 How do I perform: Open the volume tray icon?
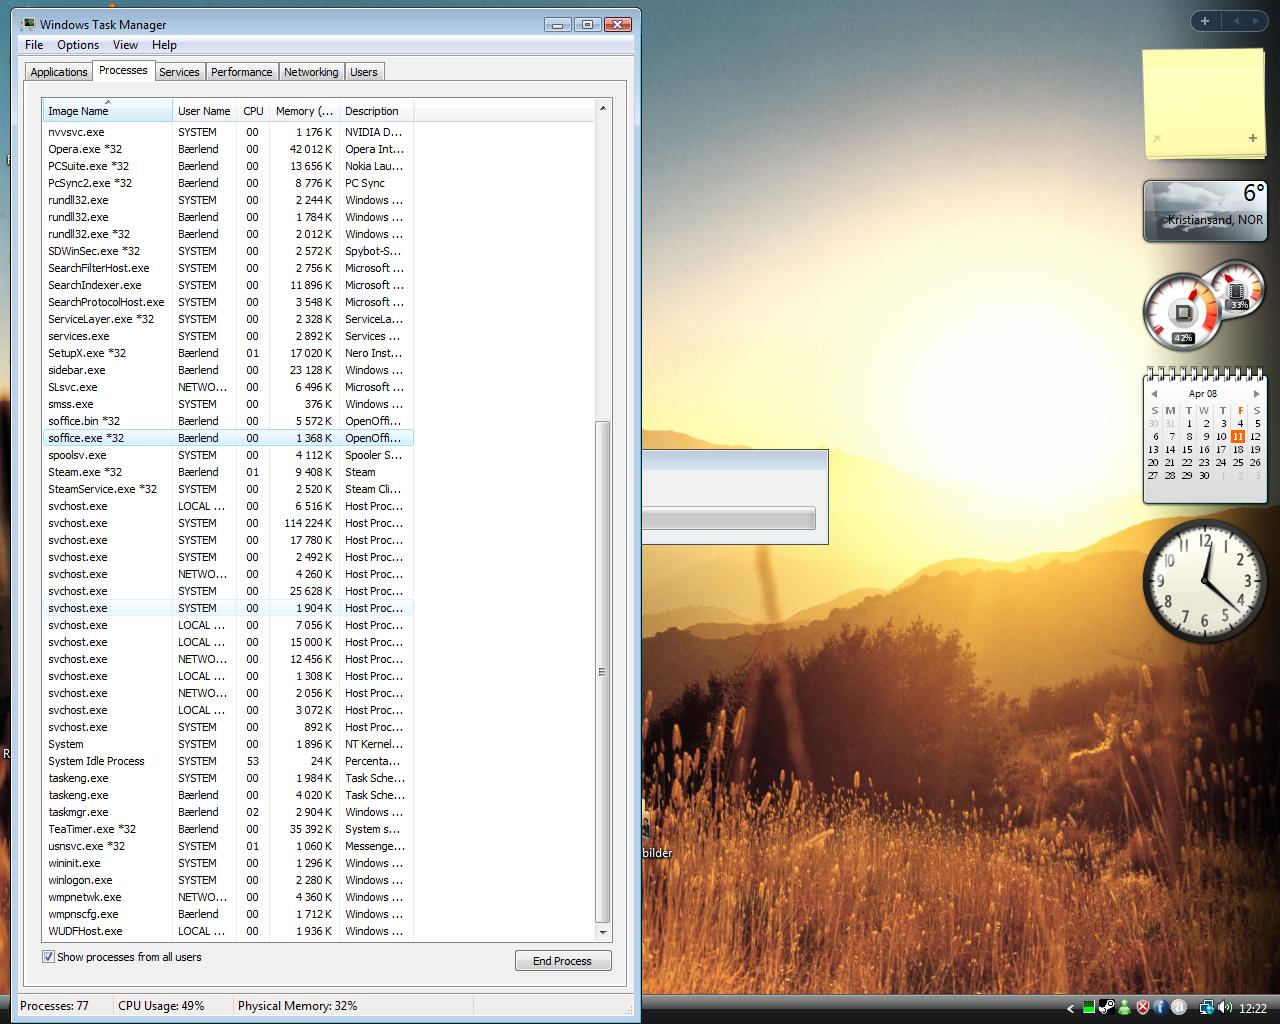[x=1224, y=1008]
